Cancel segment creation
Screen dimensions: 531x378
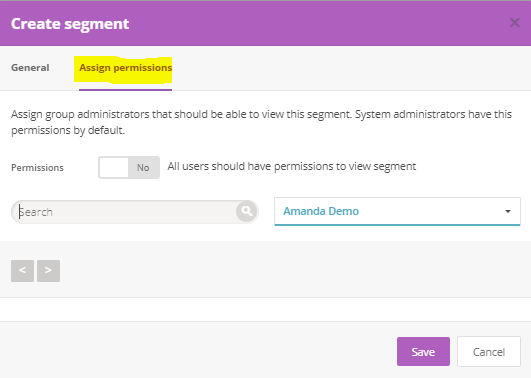tap(489, 352)
